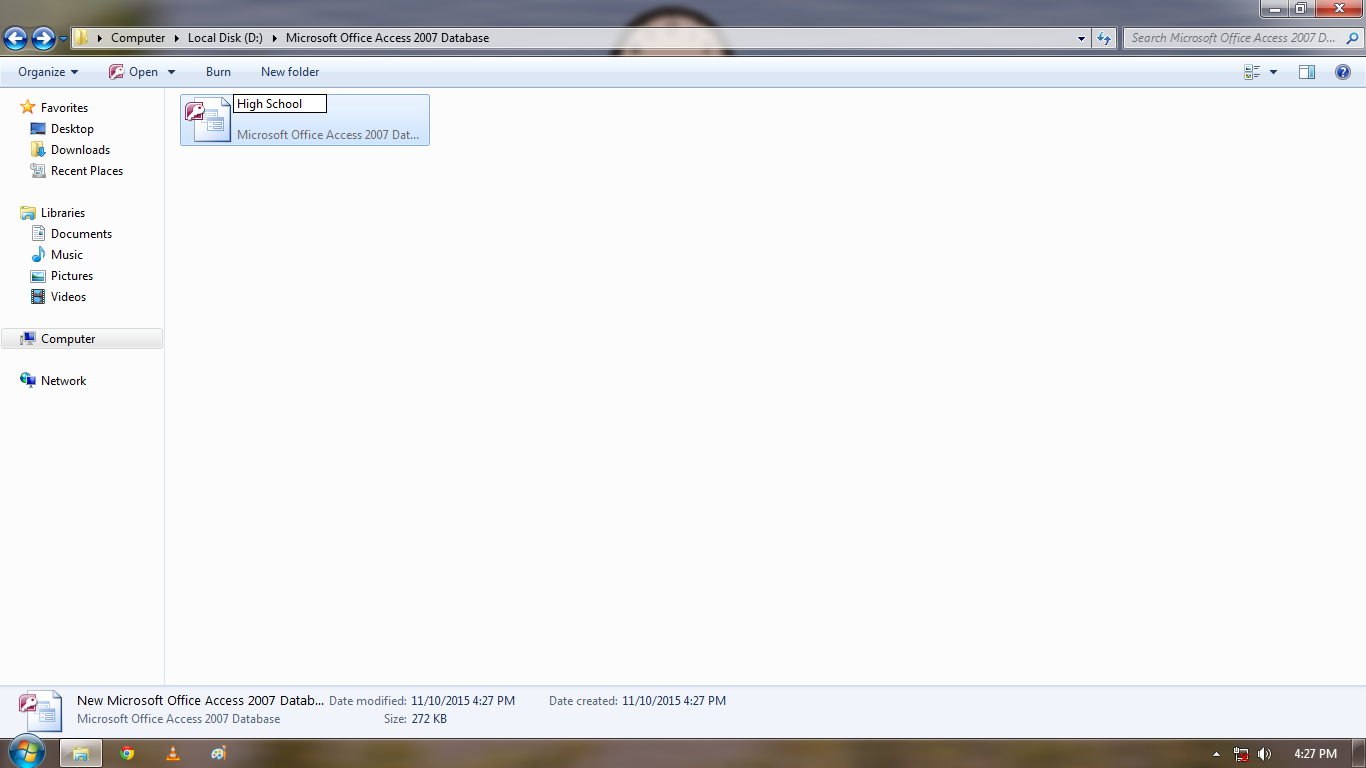Select Libraries in the navigation pane
The image size is (1366, 768).
(63, 213)
